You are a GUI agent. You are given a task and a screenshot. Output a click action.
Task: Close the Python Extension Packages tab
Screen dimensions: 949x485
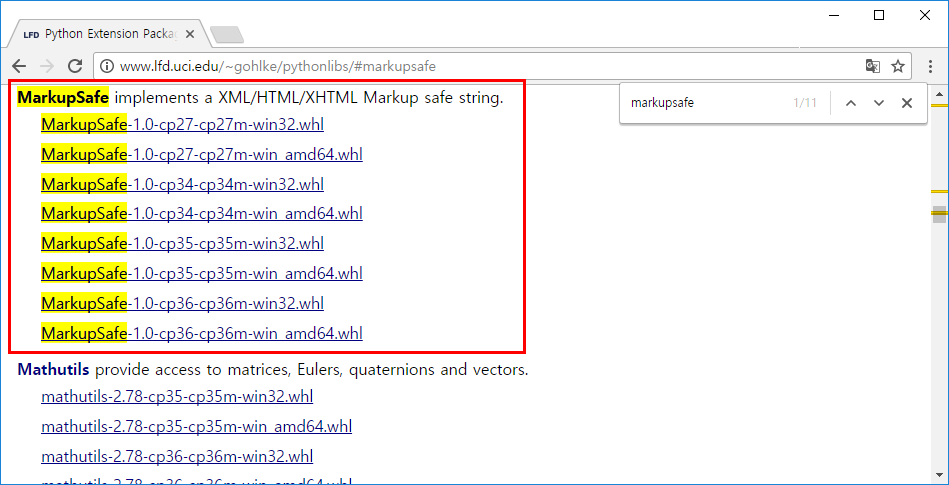point(189,35)
